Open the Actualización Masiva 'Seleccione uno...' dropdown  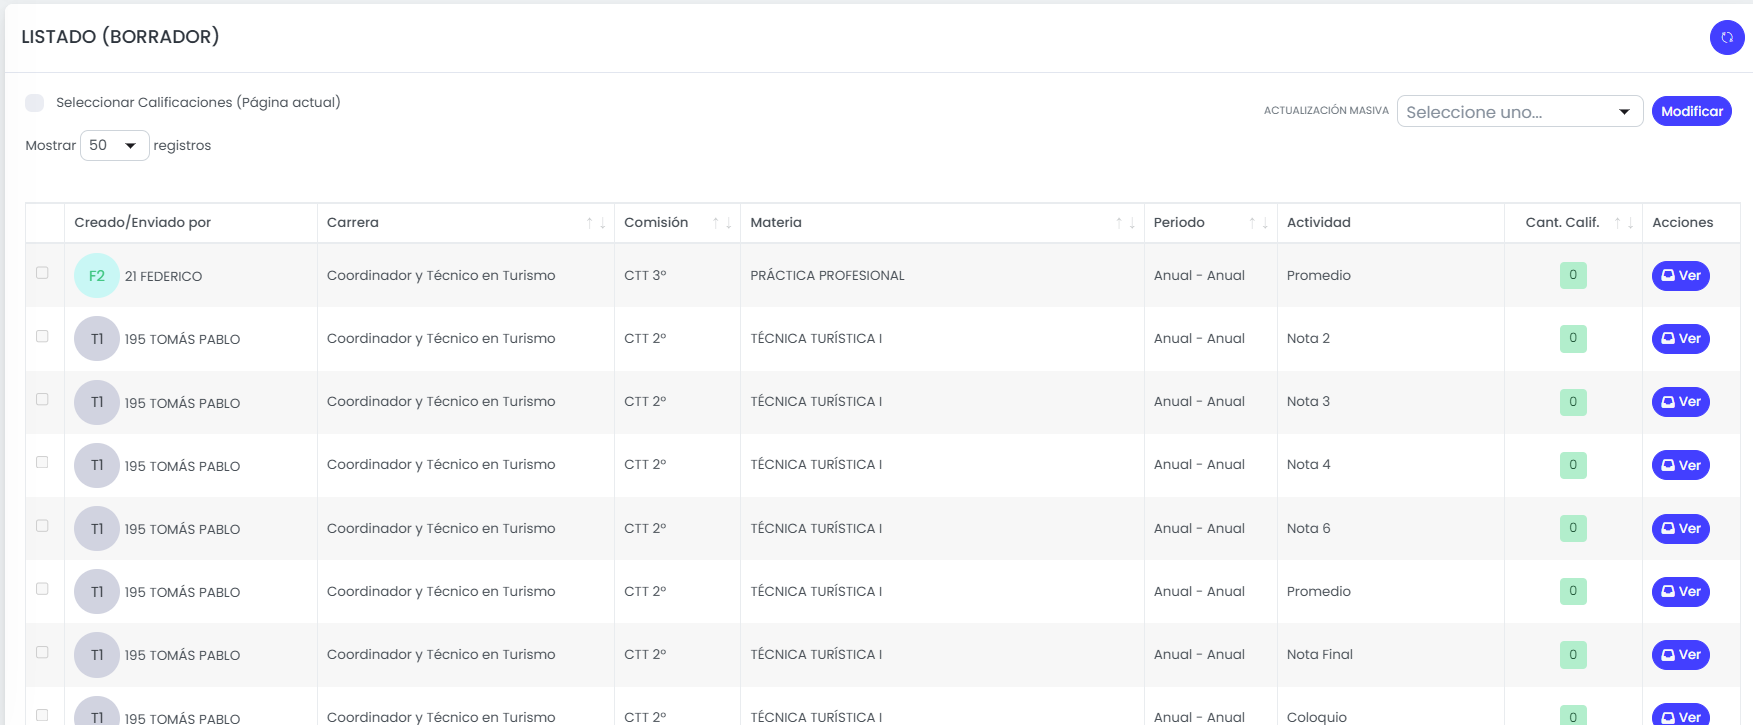tap(1520, 111)
